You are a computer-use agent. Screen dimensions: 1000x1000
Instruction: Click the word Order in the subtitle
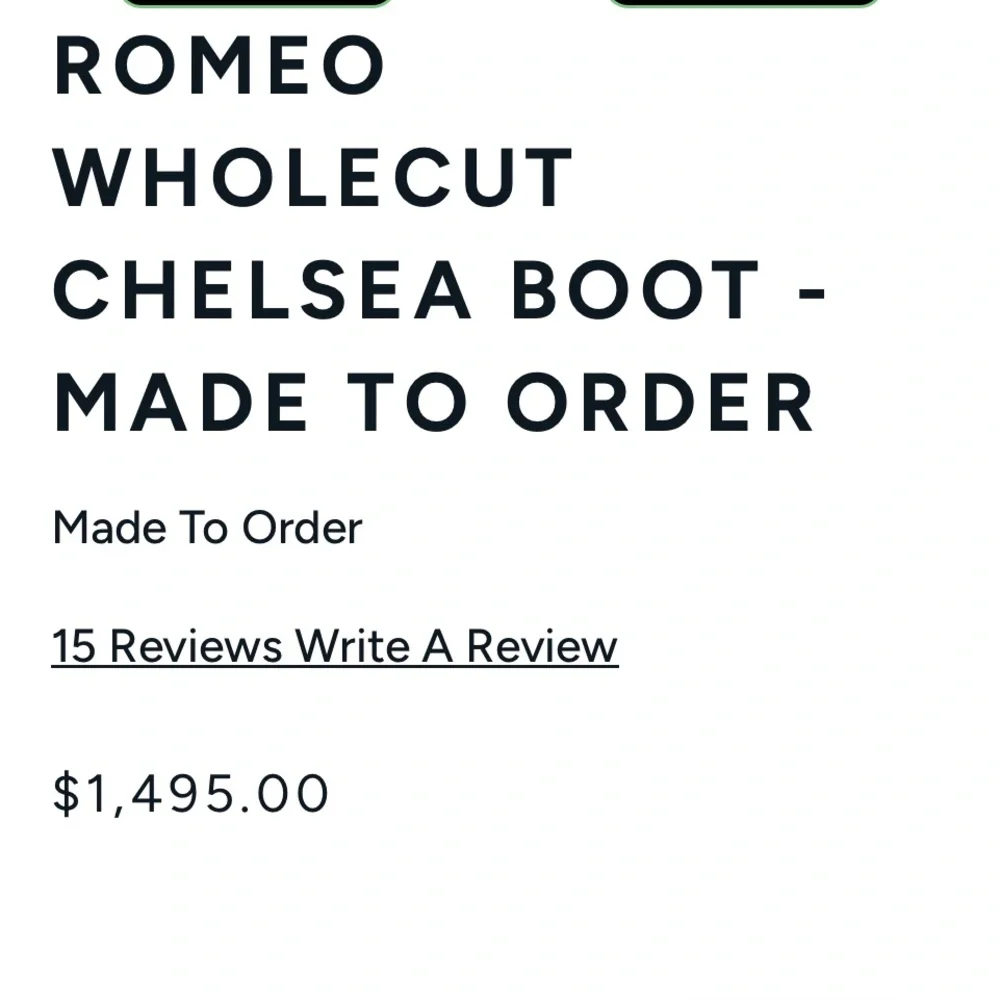click(x=302, y=527)
